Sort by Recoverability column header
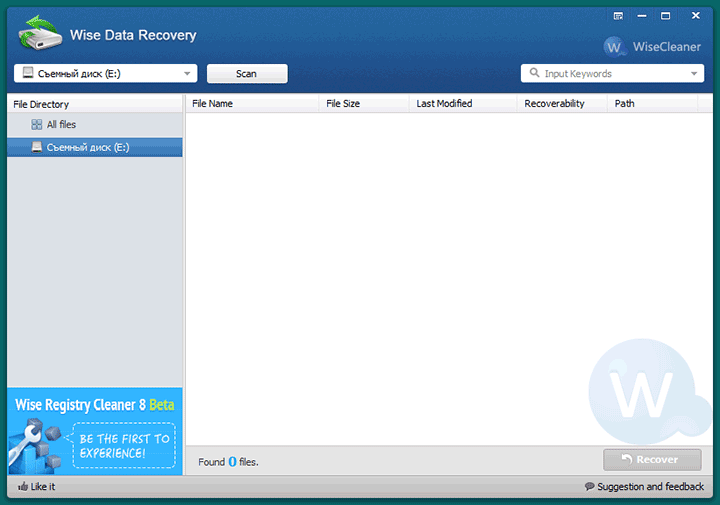 [x=562, y=104]
